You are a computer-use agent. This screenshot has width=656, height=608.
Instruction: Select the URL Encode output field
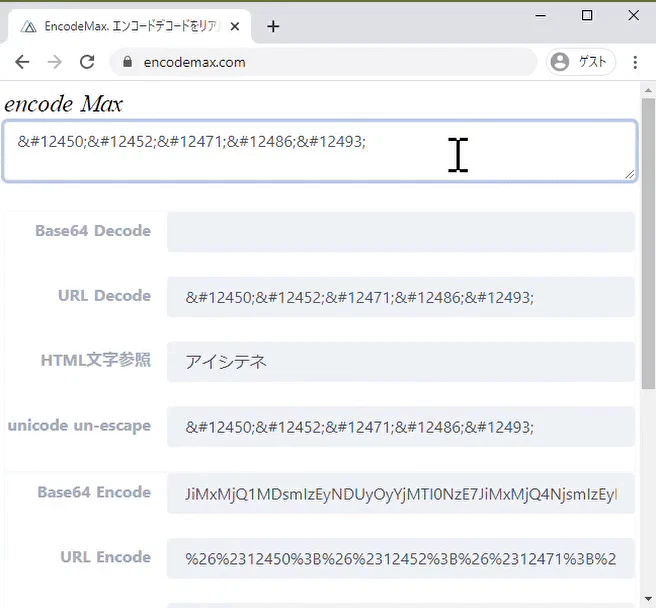pyautogui.click(x=401, y=558)
